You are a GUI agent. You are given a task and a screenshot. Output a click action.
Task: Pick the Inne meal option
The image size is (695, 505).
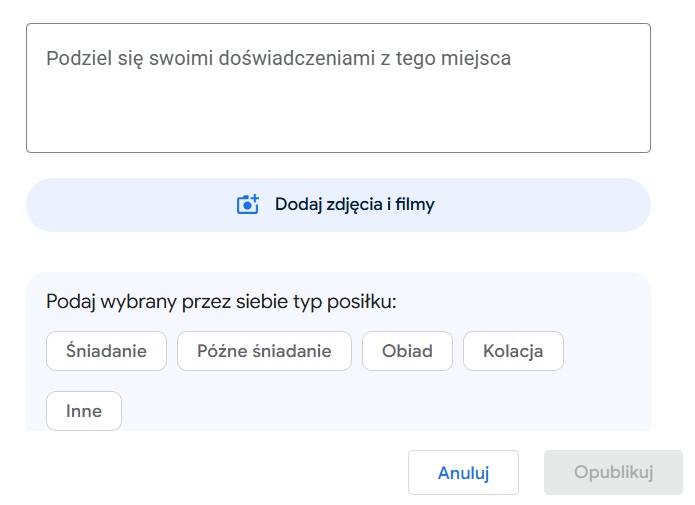click(x=84, y=411)
